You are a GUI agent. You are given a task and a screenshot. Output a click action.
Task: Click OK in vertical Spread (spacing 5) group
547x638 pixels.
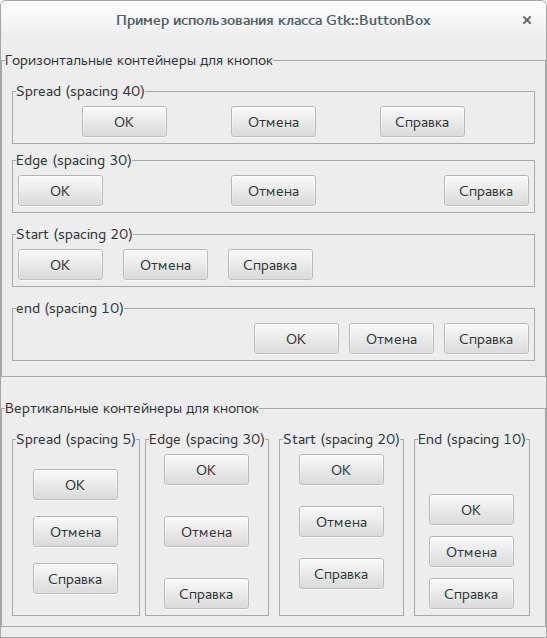pos(75,485)
